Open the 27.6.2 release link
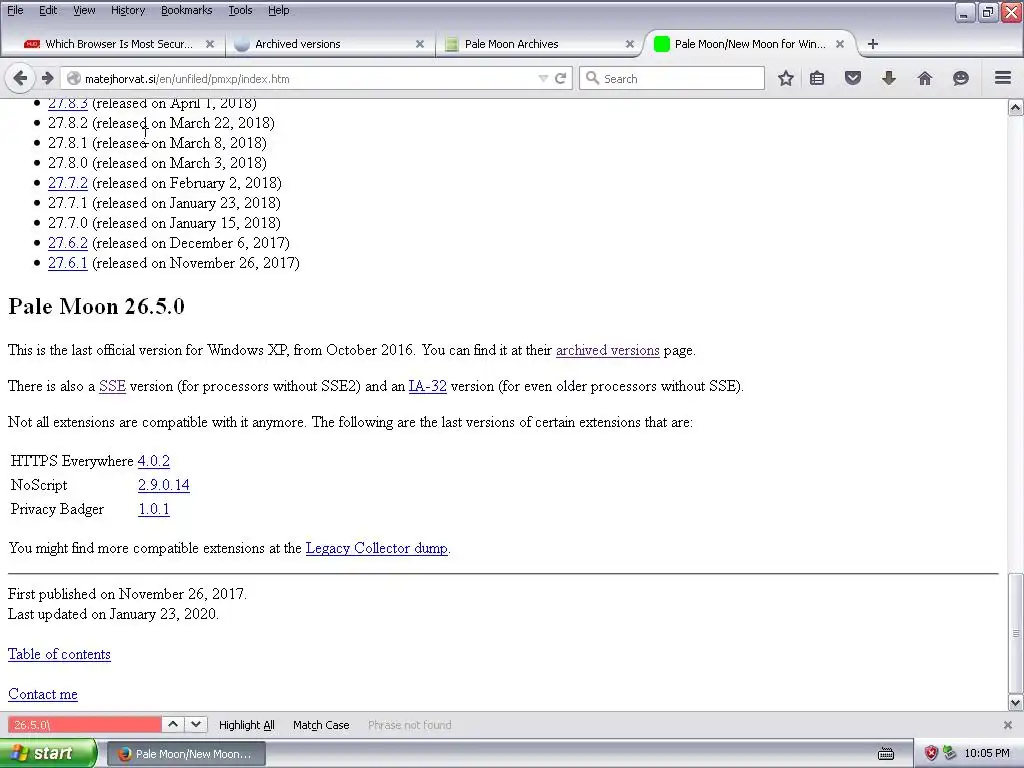1024x768 pixels. (x=67, y=243)
